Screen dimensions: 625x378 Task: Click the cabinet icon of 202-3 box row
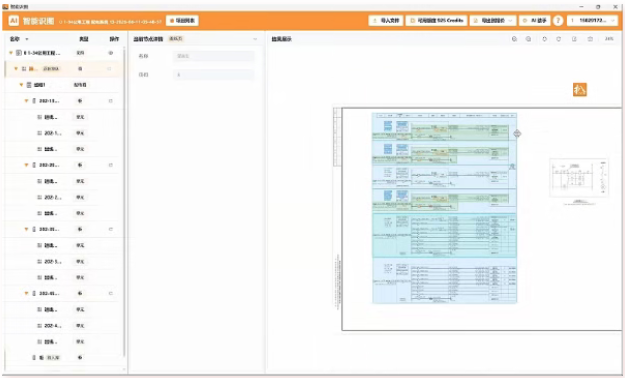[x=34, y=229]
